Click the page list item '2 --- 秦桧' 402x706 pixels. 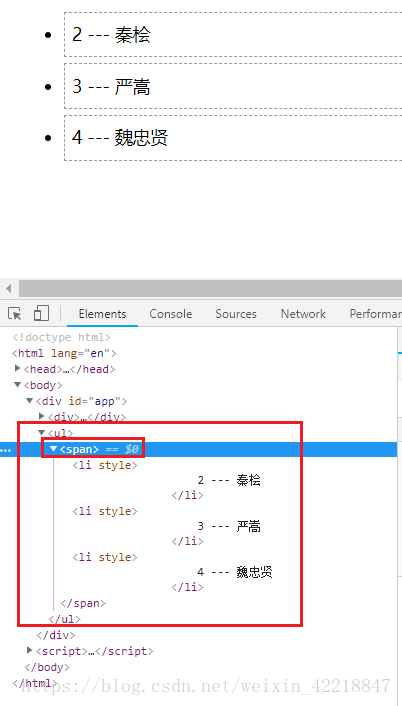click(x=233, y=35)
